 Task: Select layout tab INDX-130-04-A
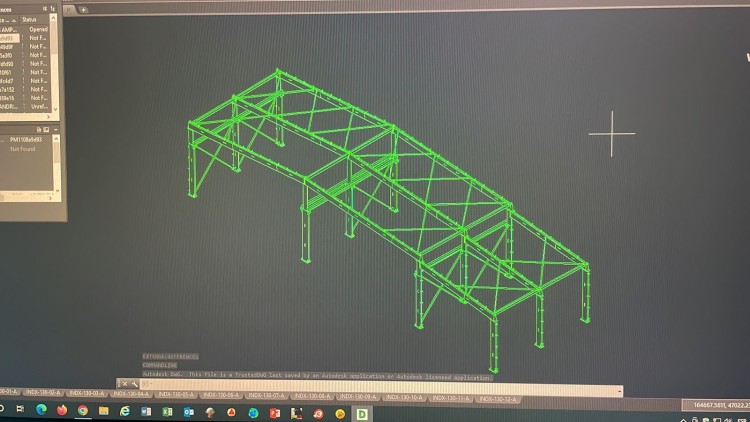[x=131, y=394]
